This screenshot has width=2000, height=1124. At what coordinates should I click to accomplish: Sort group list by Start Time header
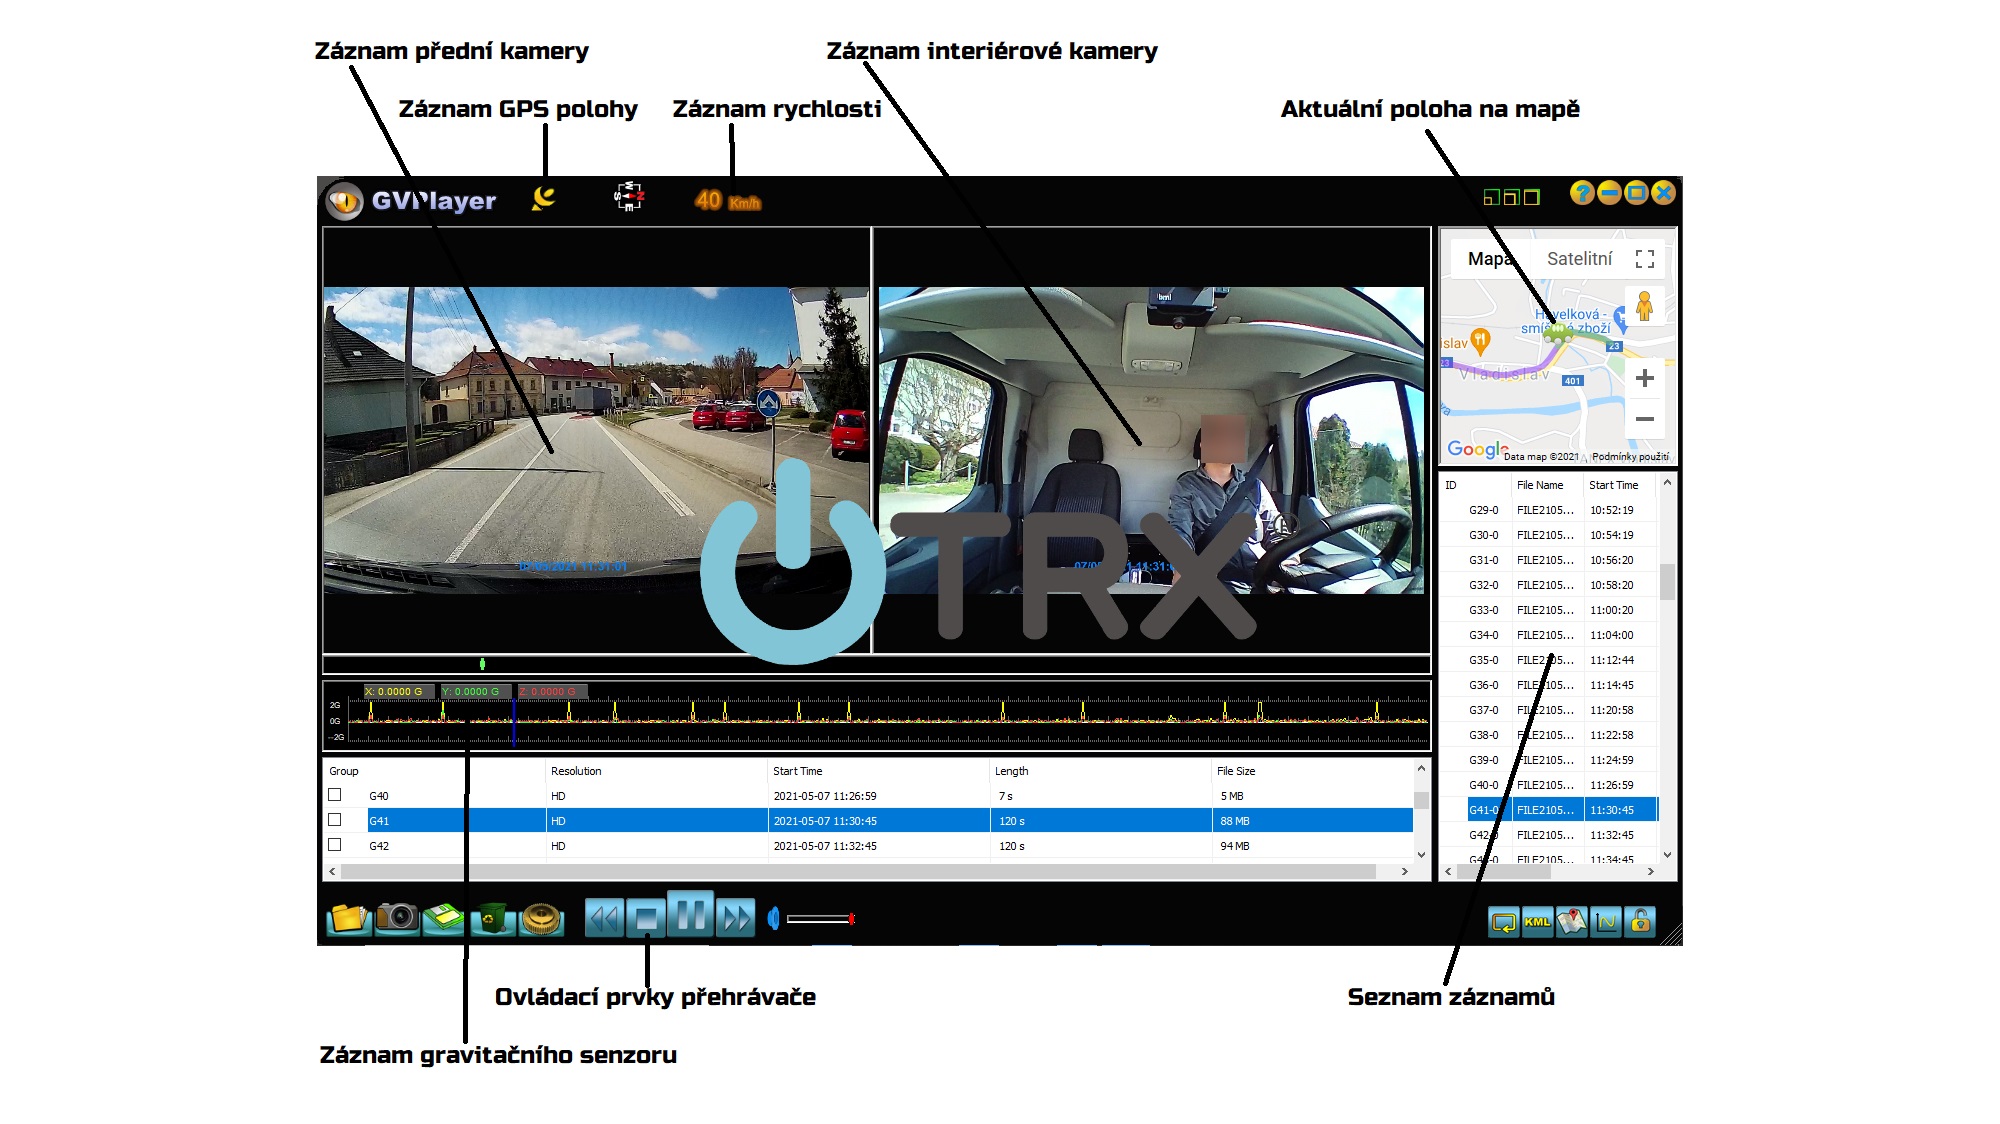pos(878,771)
